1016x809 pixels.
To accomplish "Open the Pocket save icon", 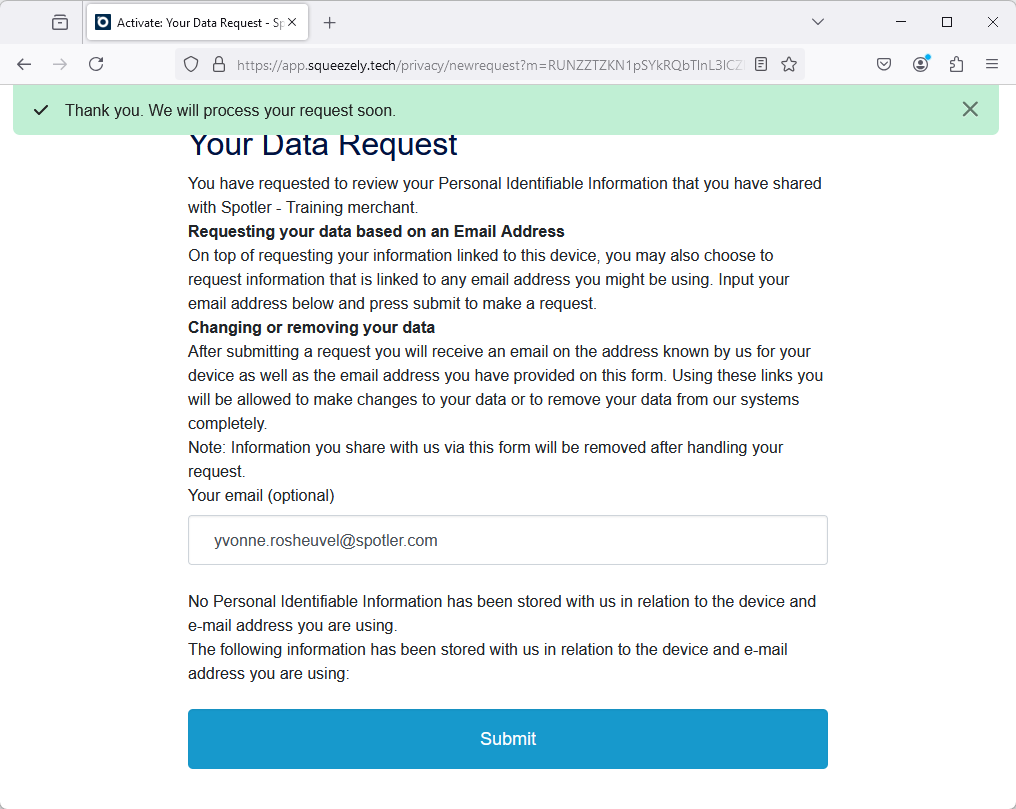I will 884,64.
